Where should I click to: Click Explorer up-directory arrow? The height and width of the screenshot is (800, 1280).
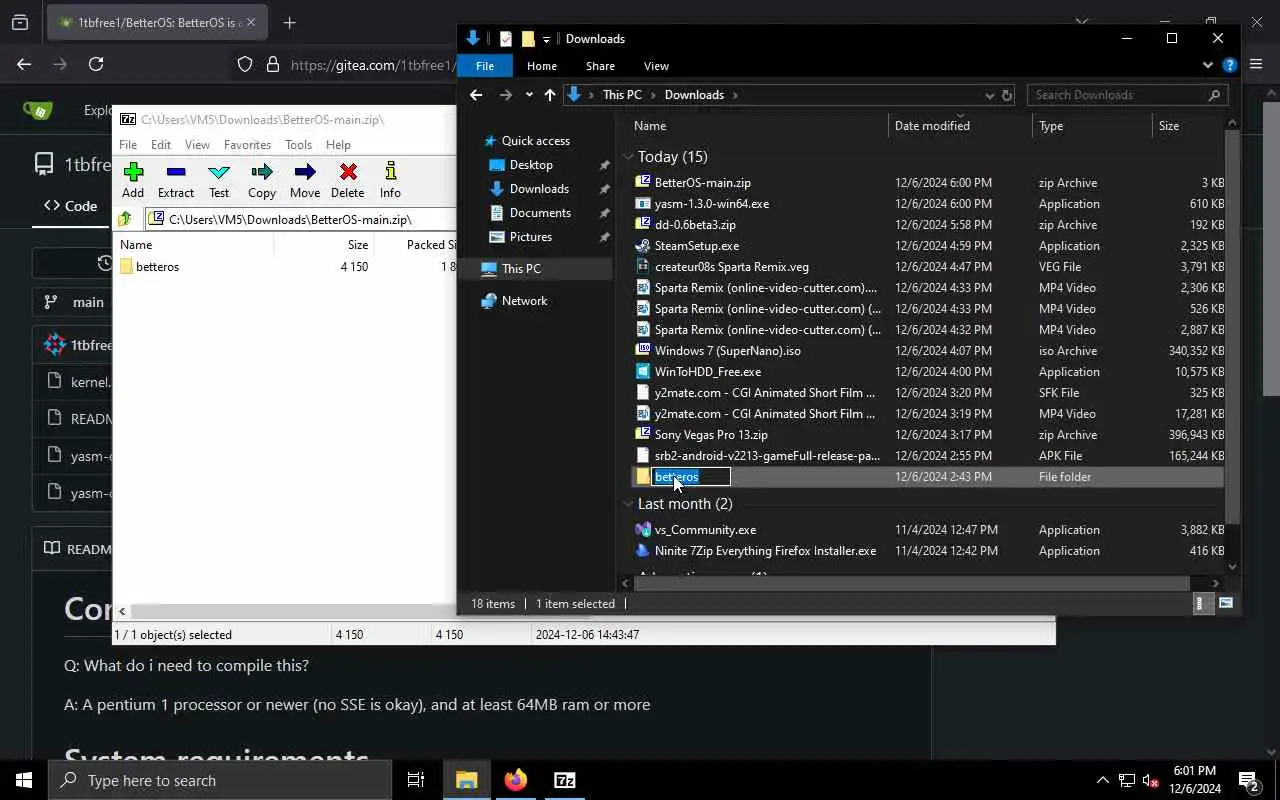[550, 95]
